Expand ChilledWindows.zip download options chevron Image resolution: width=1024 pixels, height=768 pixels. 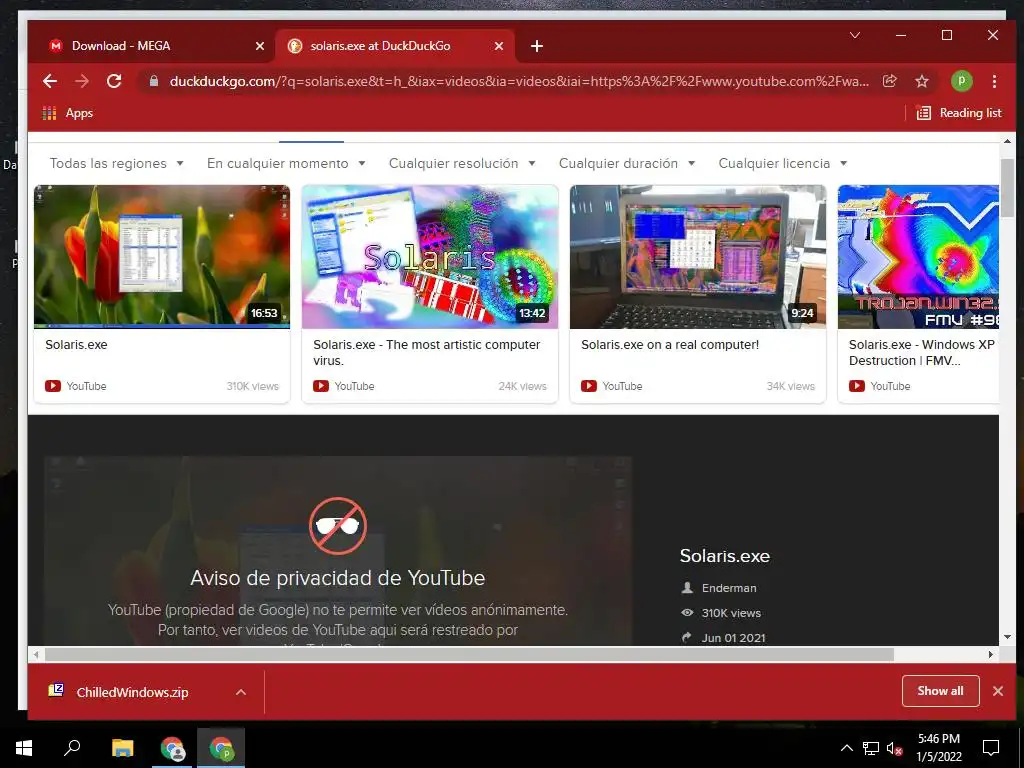[x=241, y=692]
